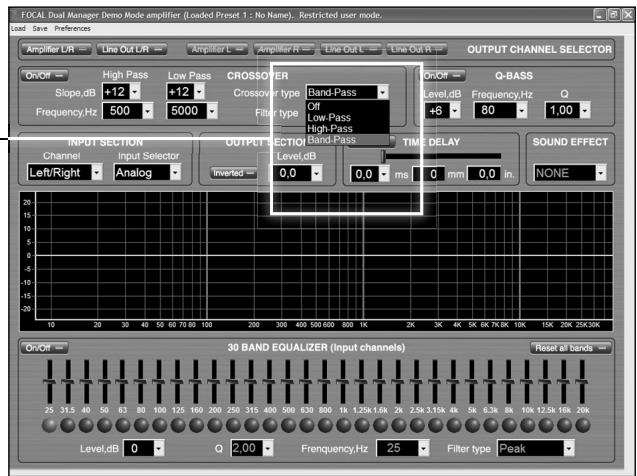
Task: Open Q-Bass Level +6 dropdown
Action: pos(455,110)
